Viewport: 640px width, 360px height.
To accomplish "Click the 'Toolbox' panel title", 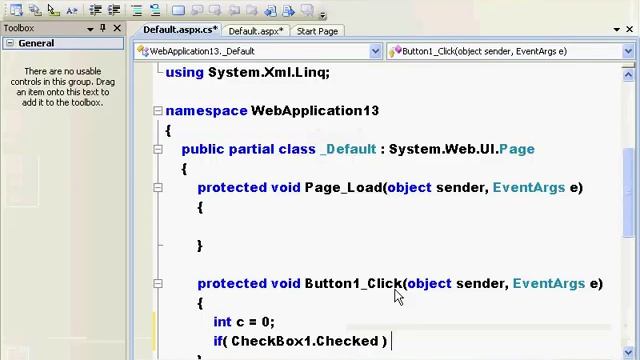I will [x=19, y=28].
